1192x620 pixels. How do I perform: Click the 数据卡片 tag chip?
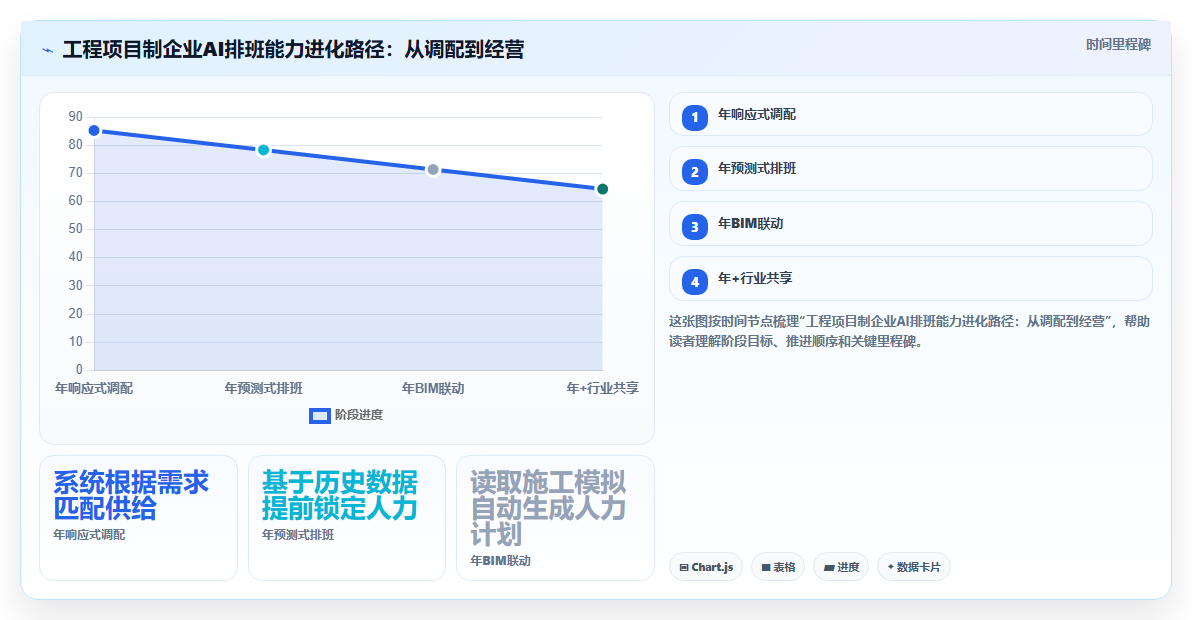click(x=914, y=567)
